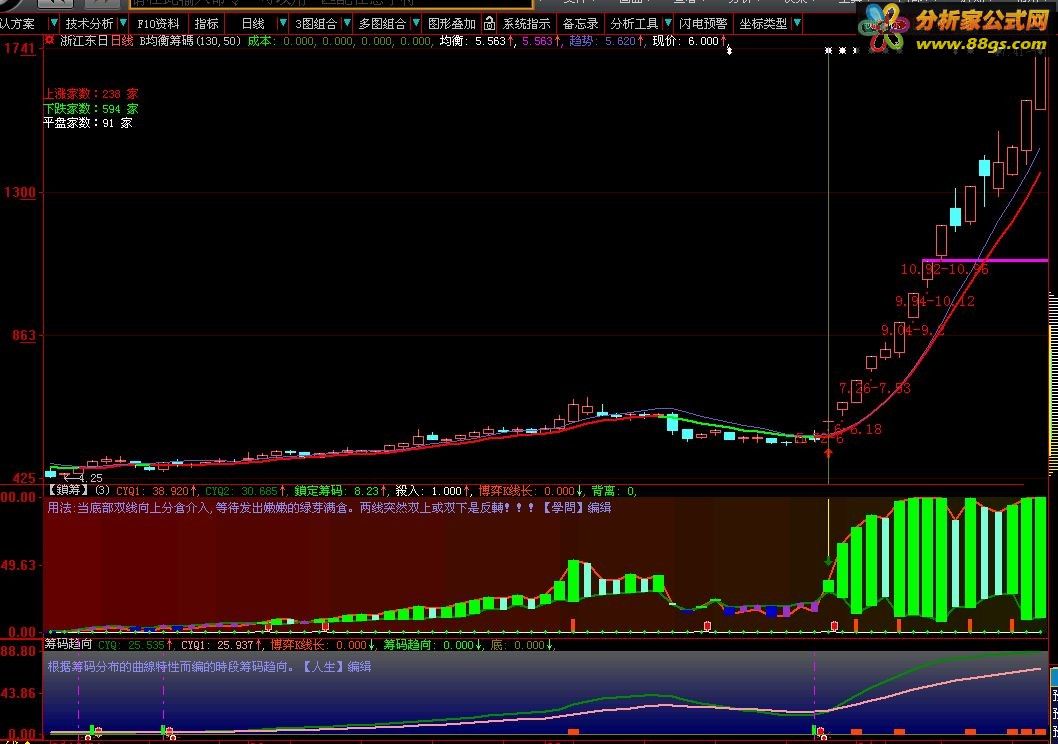1058x744 pixels.
Task: Click the 趋势: 5.620 value
Action: pos(607,41)
